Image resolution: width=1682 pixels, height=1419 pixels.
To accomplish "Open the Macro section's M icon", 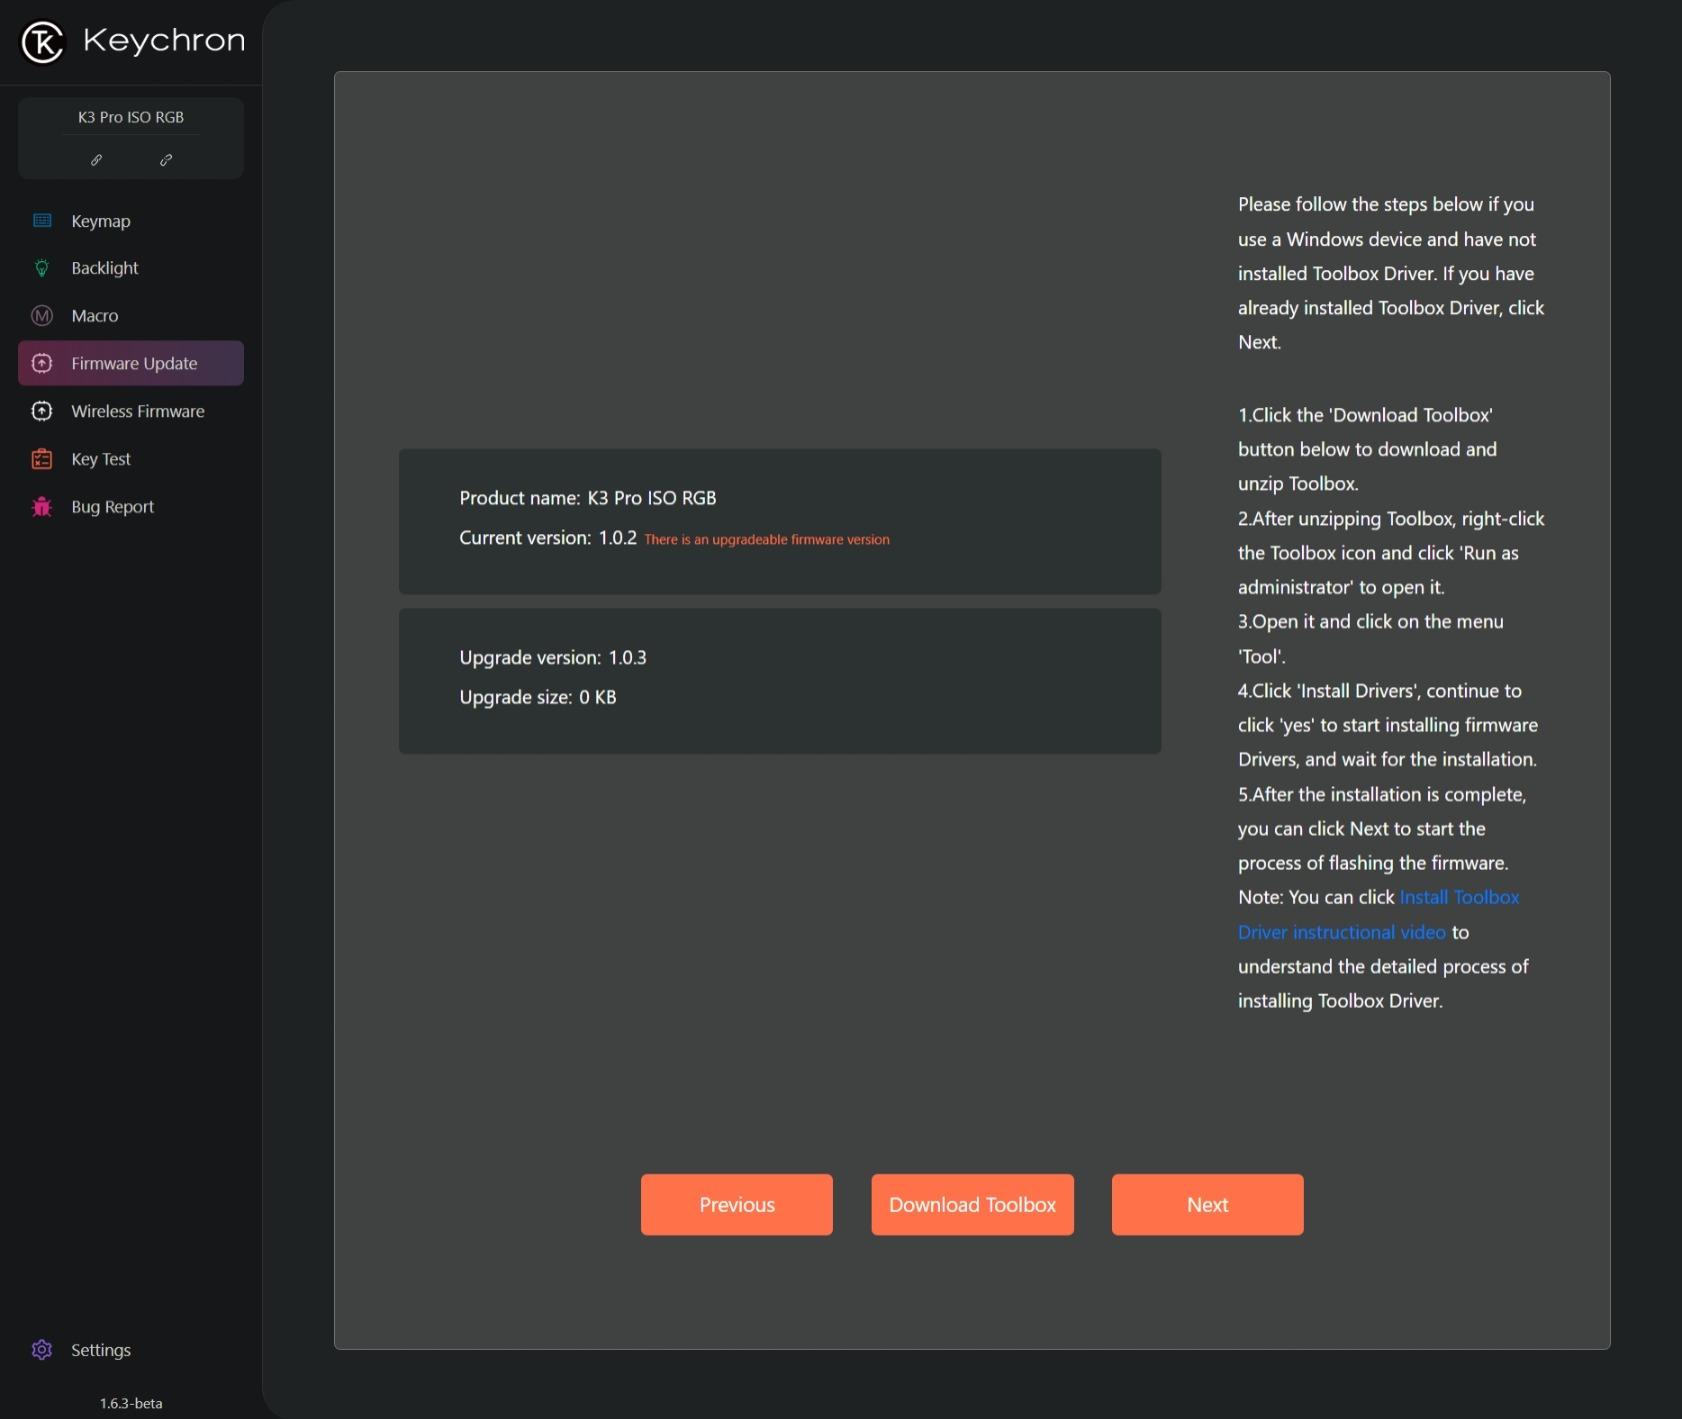I will (x=42, y=316).
